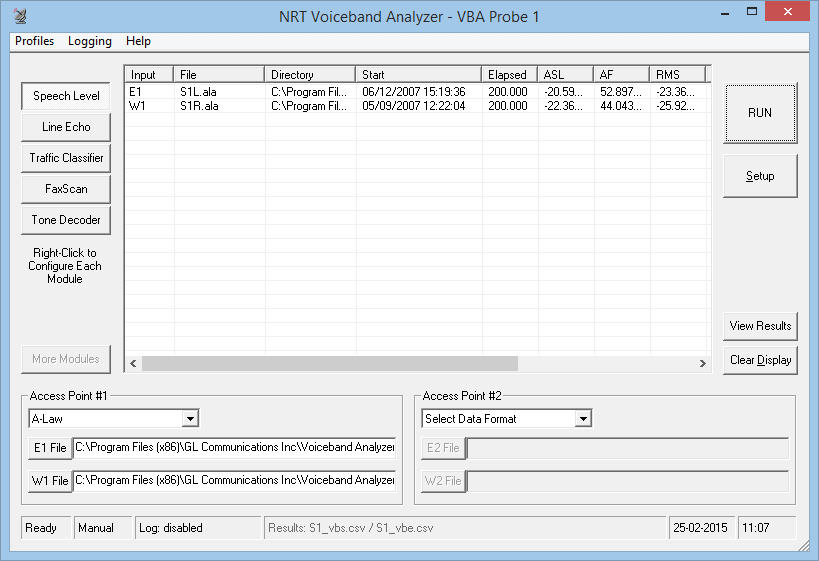
Task: Open the Setup dialog
Action: click(x=760, y=176)
